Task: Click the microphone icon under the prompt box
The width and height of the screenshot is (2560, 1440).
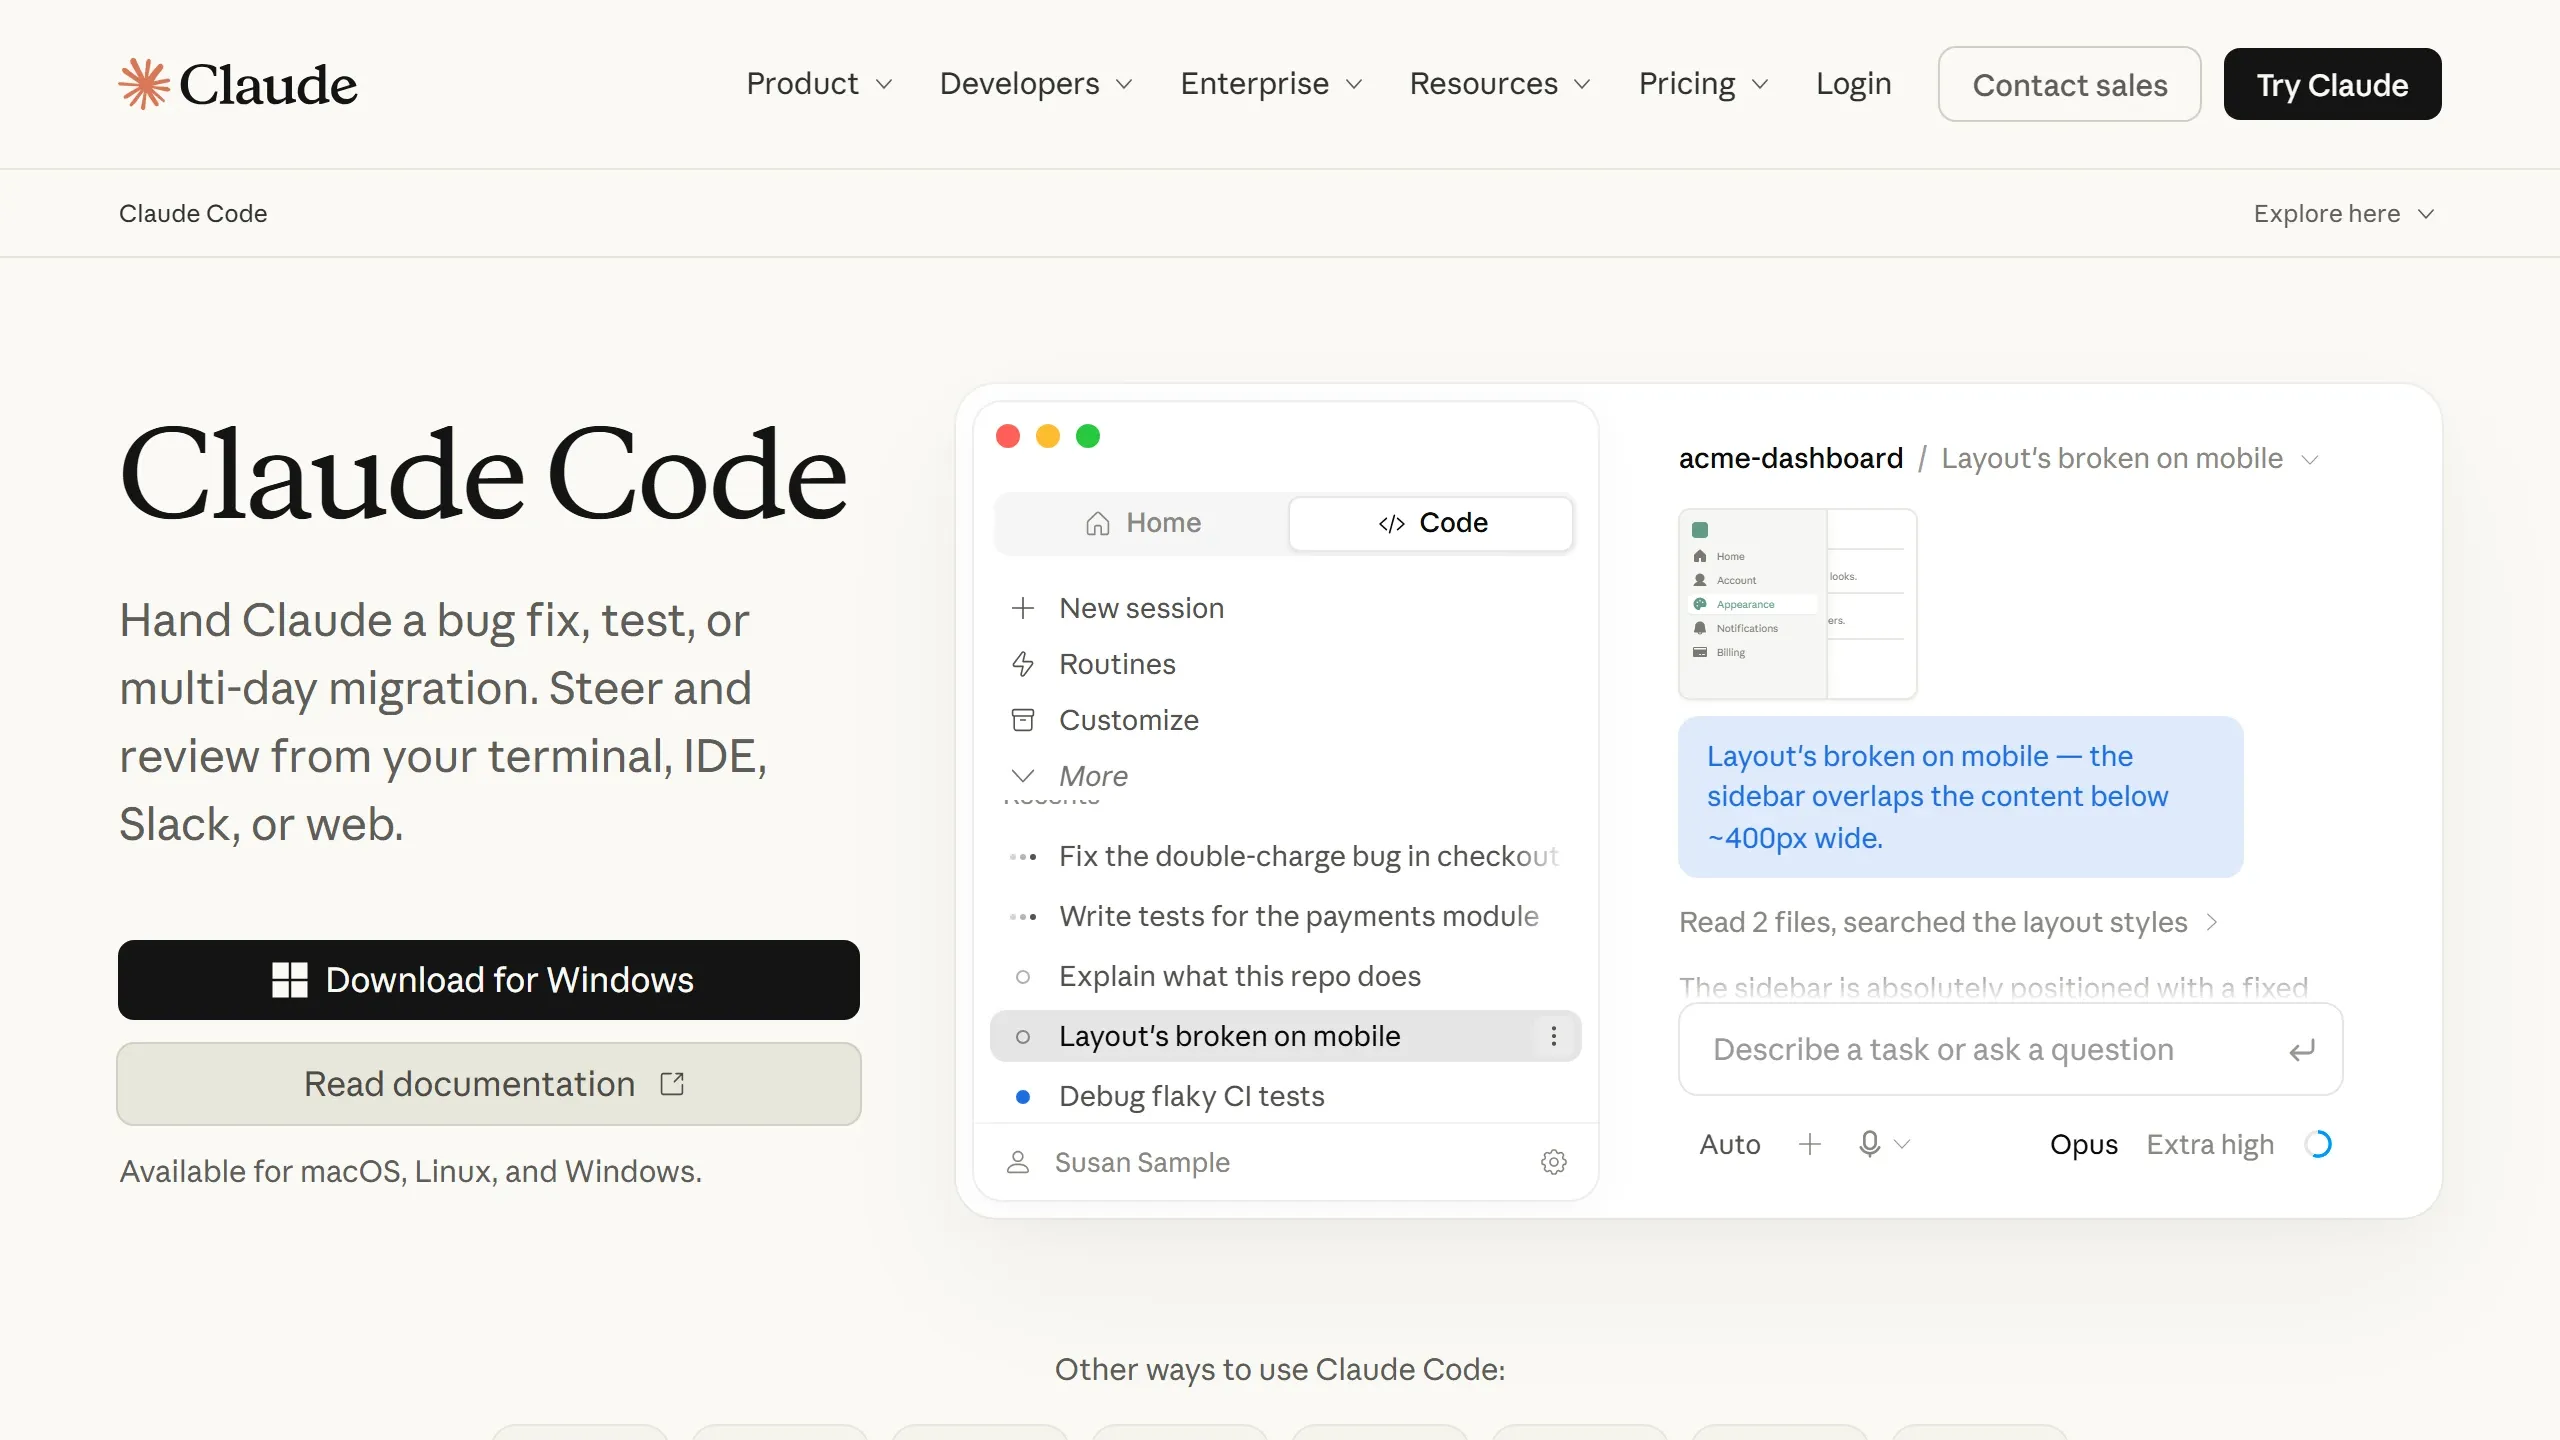Action: (x=1869, y=1143)
